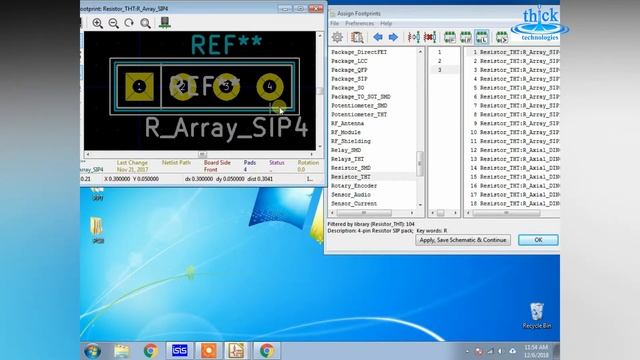Open the KiCad taskbar icon
The height and width of the screenshot is (360, 640).
pos(236,351)
